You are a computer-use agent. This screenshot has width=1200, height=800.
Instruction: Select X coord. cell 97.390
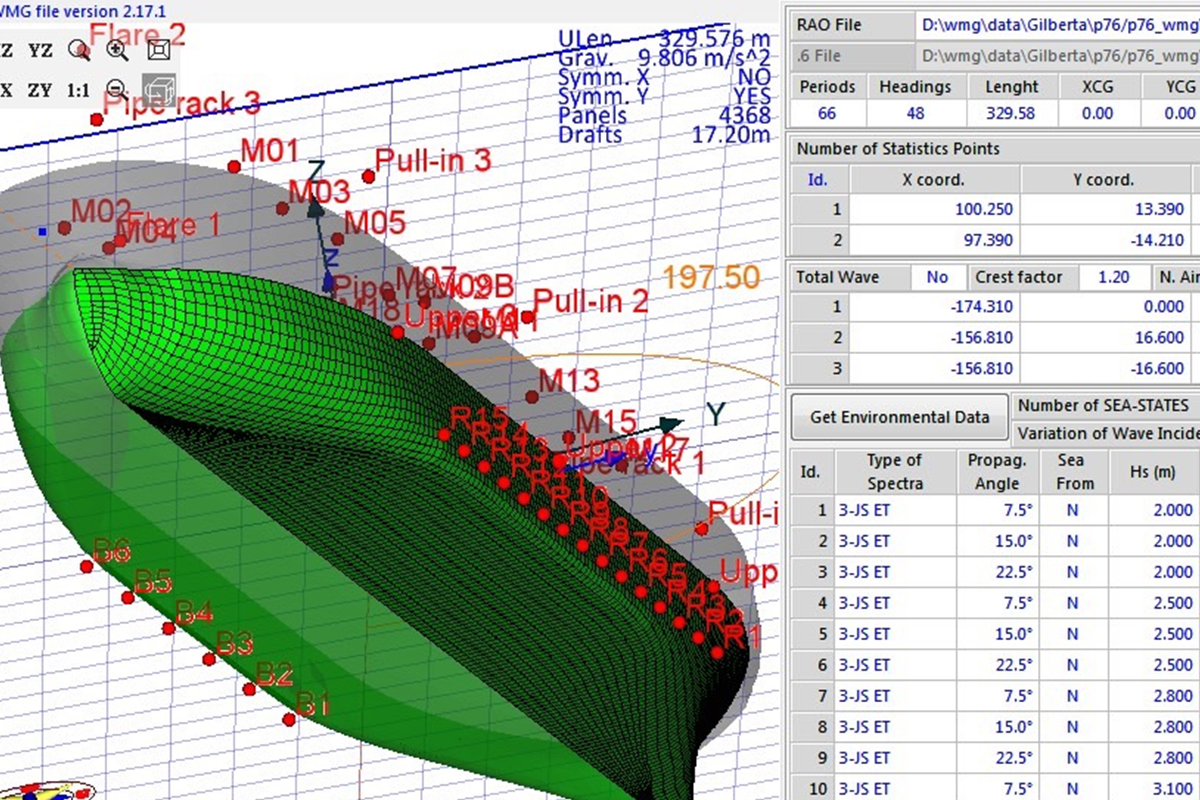(x=936, y=240)
